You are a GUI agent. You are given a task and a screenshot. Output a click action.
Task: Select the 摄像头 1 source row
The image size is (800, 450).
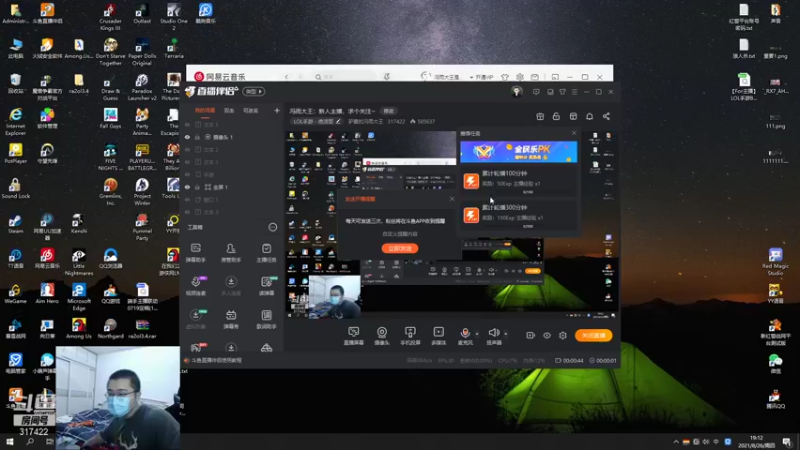[x=232, y=137]
